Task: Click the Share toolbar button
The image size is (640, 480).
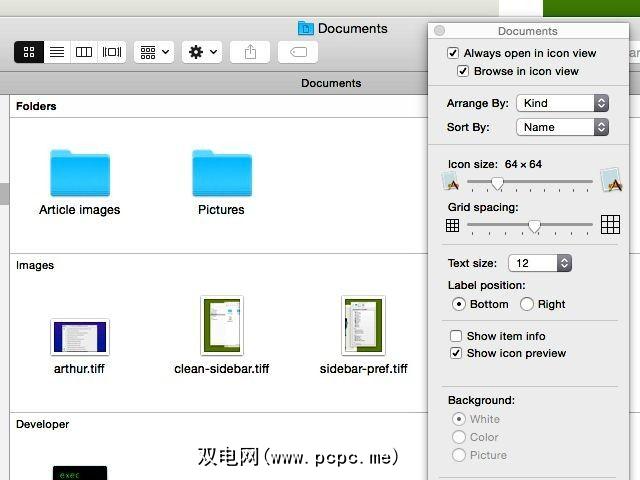Action: [250, 52]
